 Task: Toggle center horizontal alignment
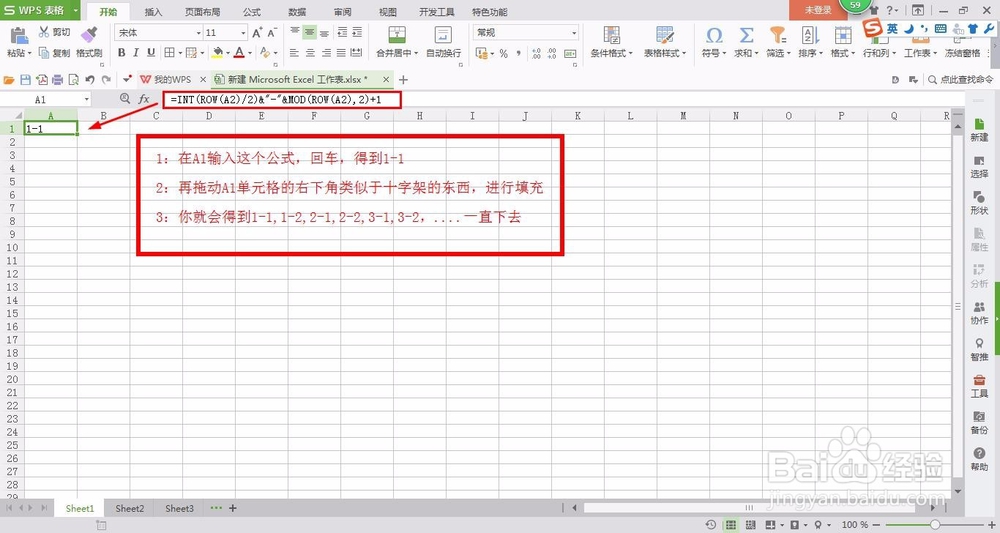(310, 53)
